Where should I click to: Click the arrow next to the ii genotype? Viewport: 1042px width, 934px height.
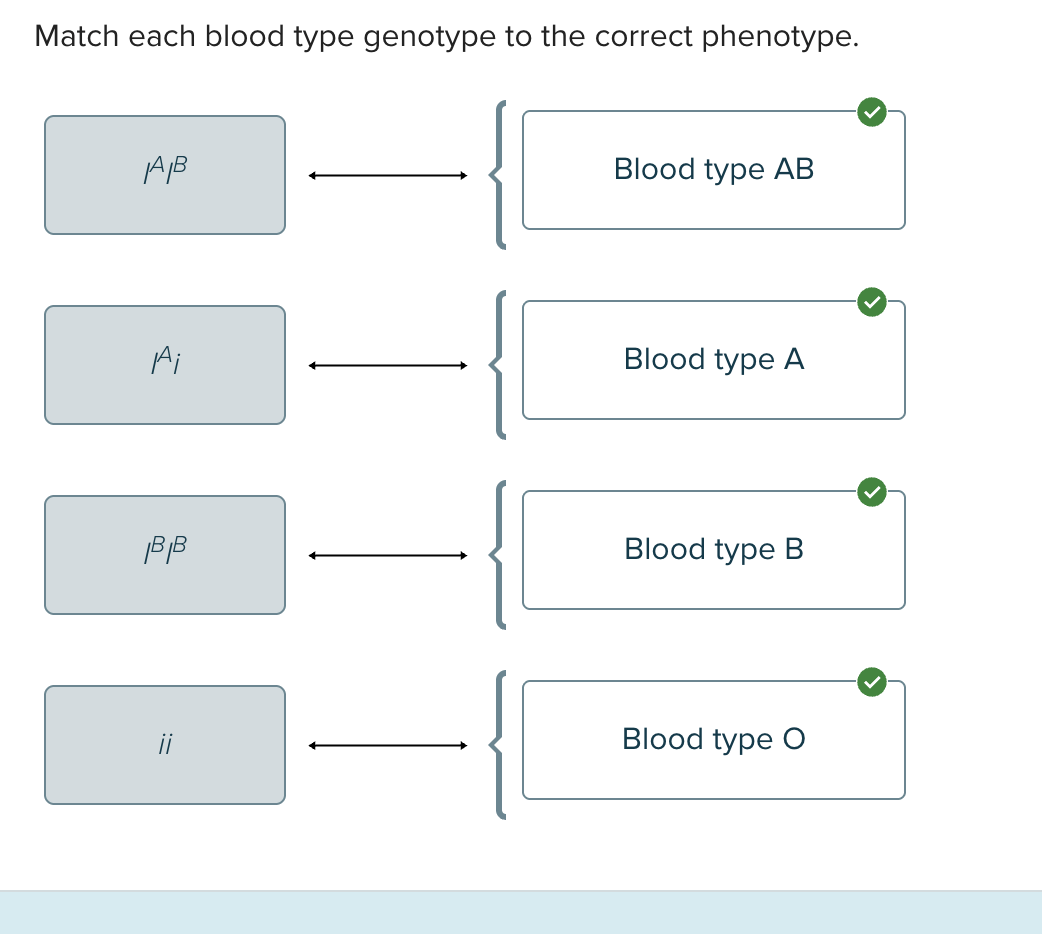[x=388, y=745]
